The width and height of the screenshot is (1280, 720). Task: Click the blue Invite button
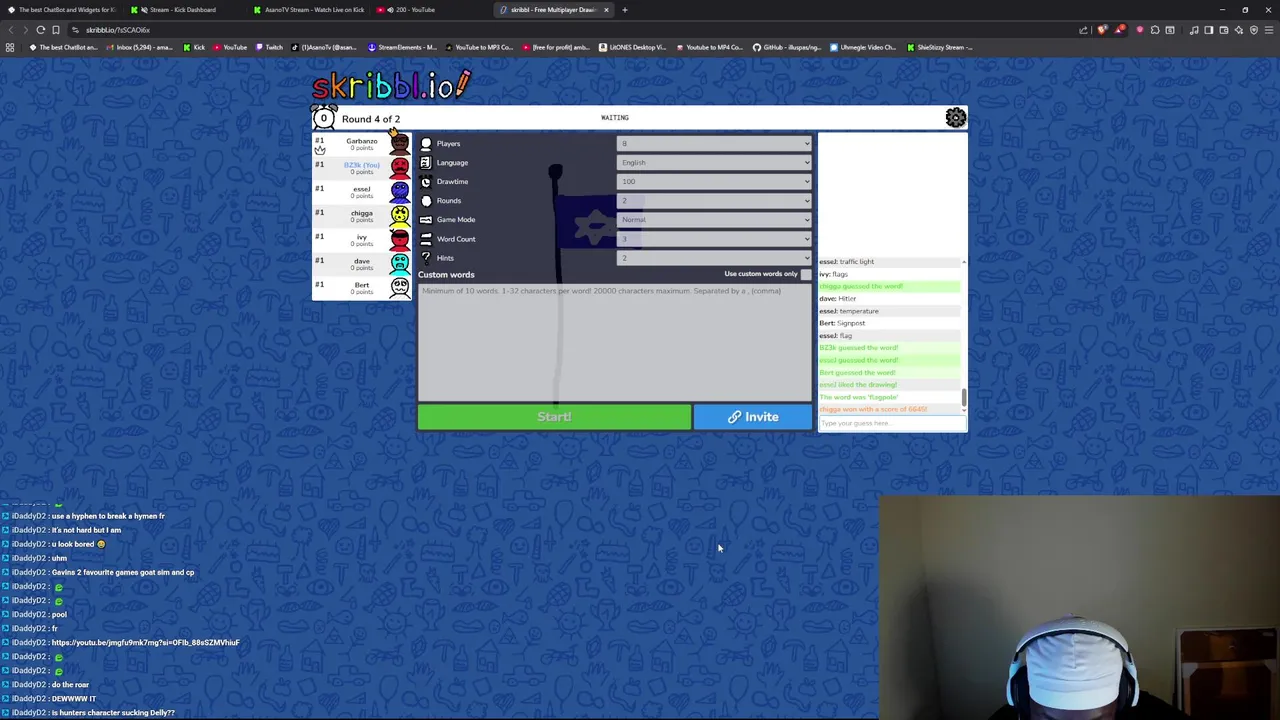(753, 417)
